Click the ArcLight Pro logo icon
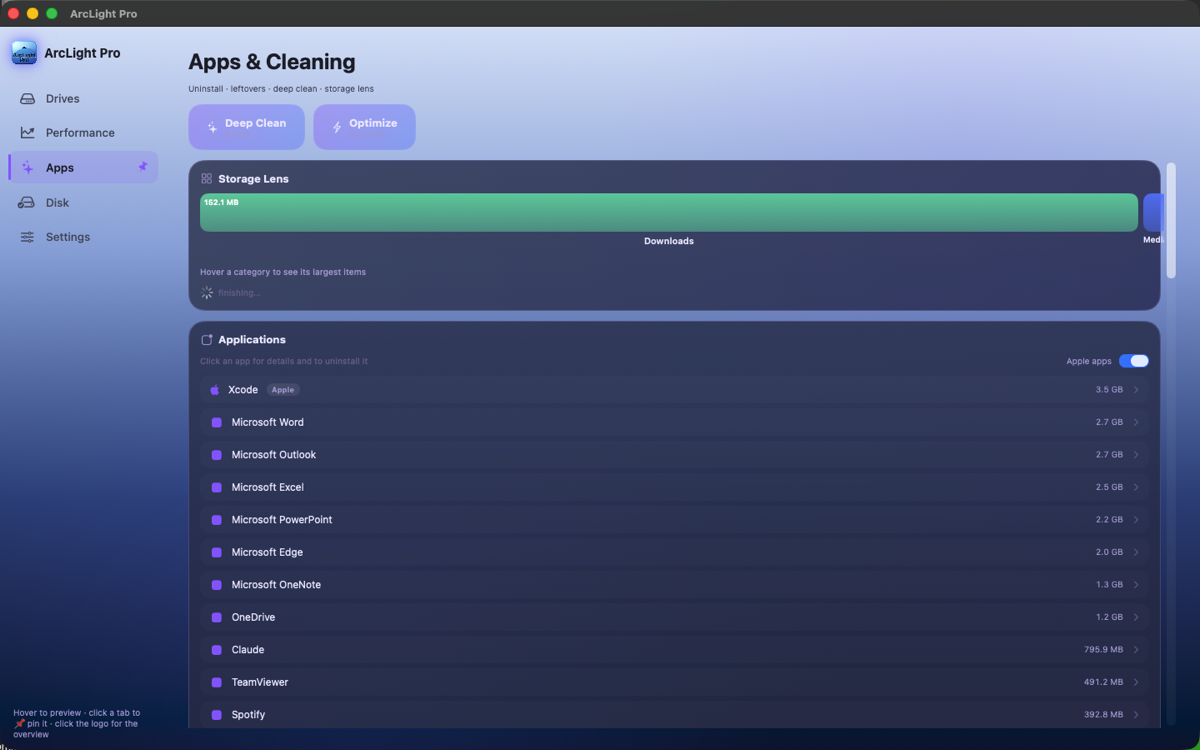 coord(24,53)
